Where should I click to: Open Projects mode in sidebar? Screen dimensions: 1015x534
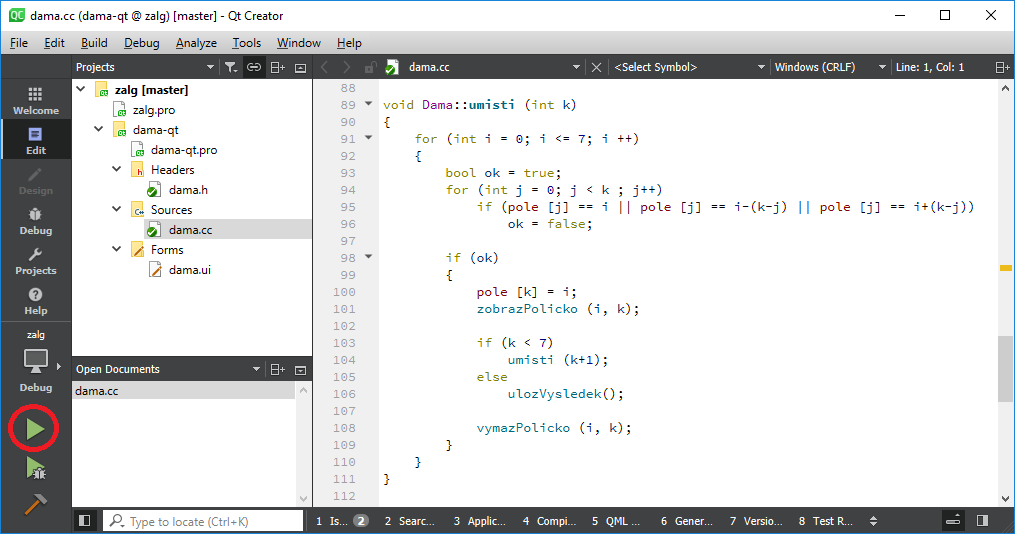point(36,261)
